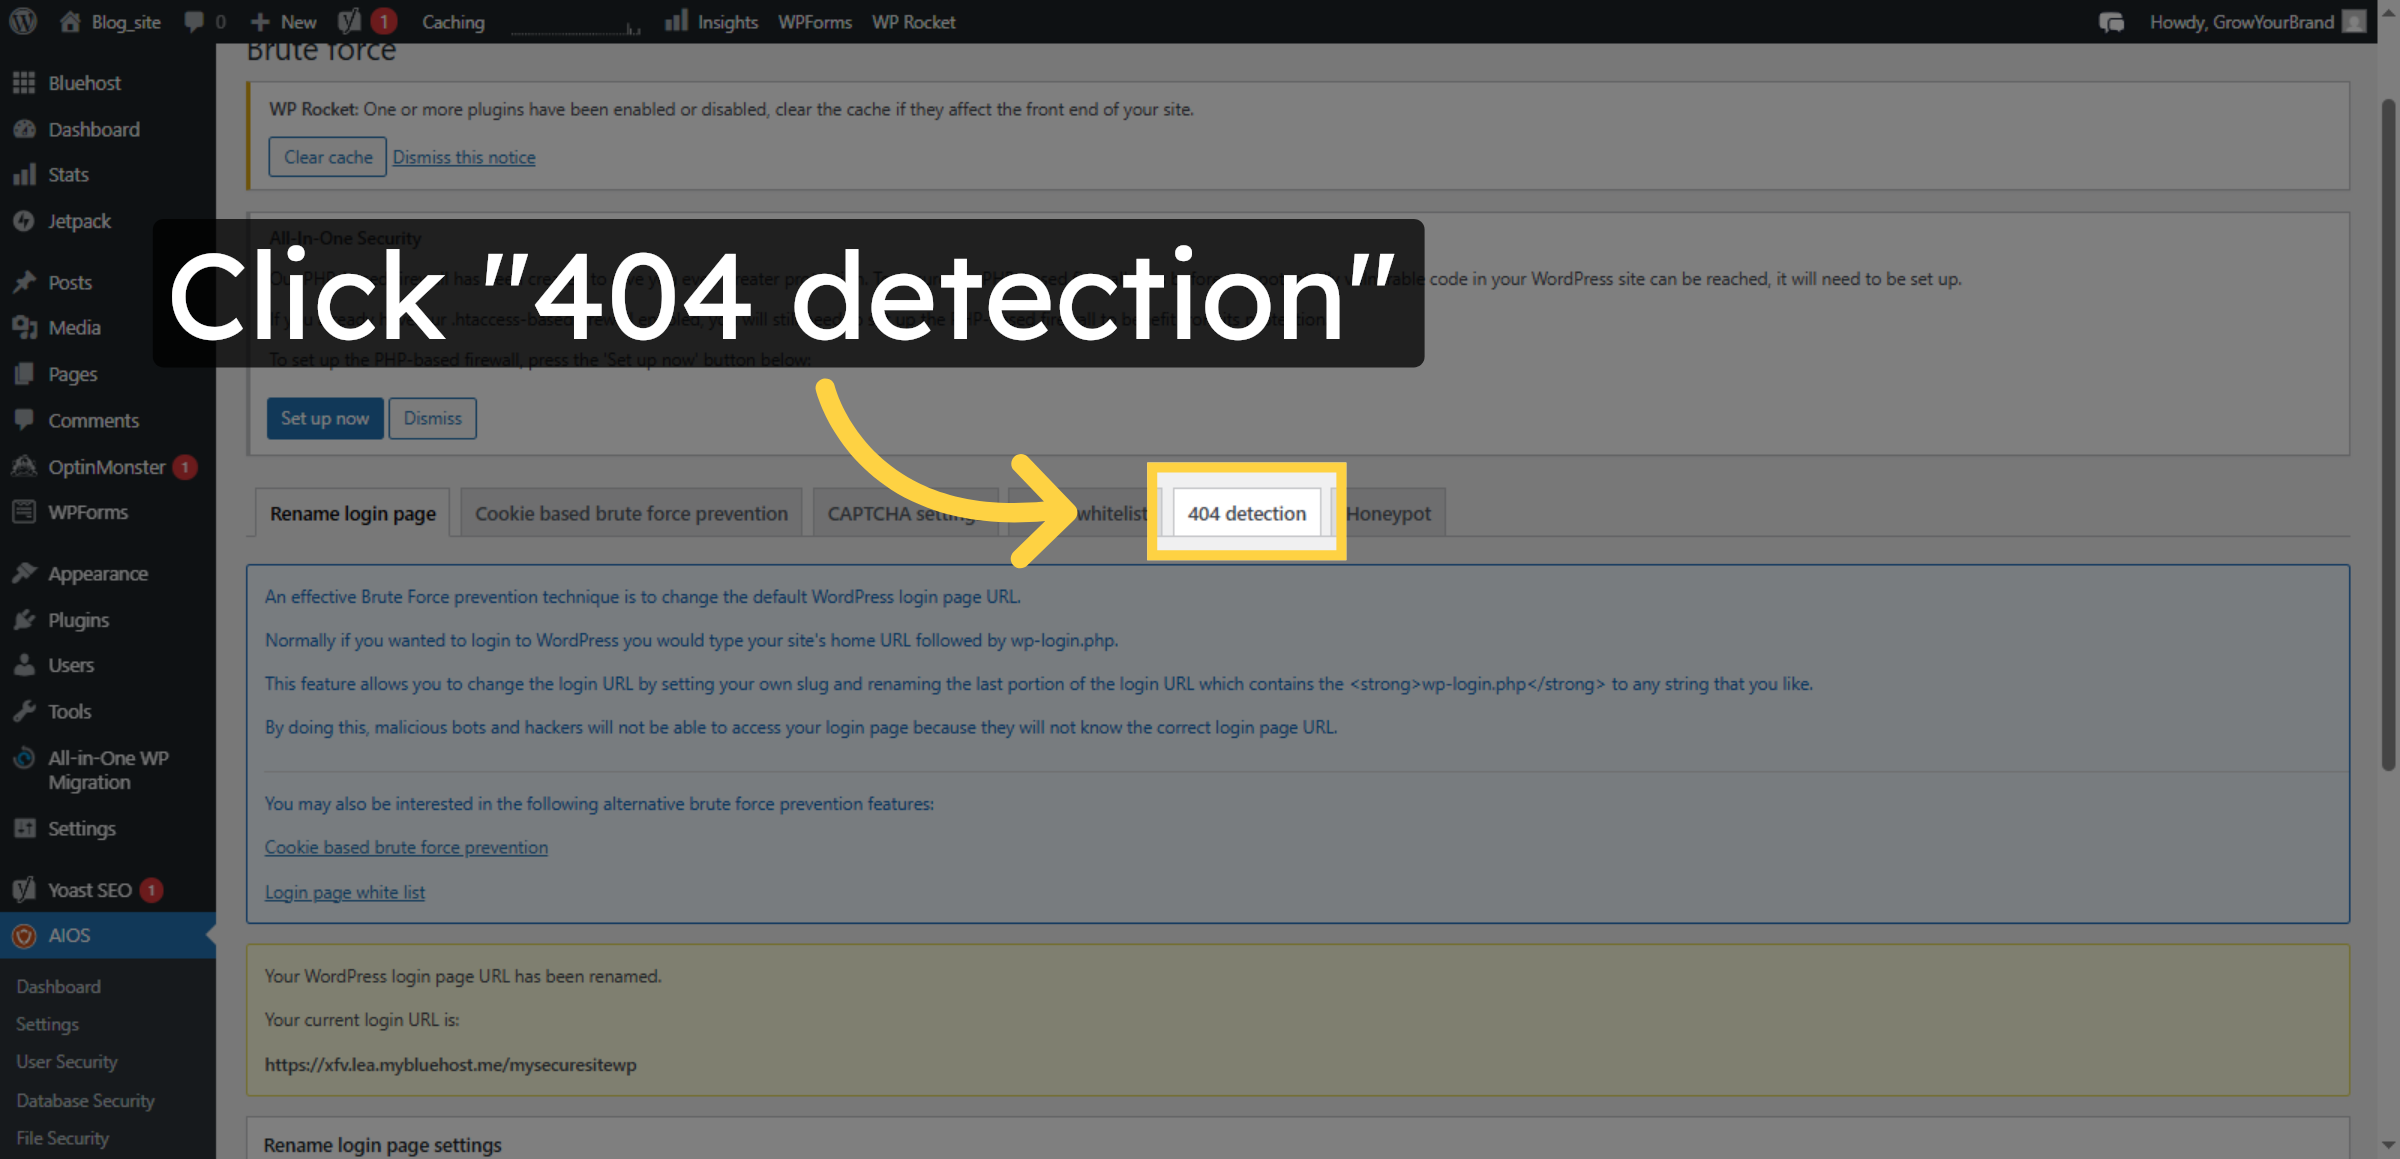Click the Clear cache button
Viewport: 2400px width, 1159px height.
tap(327, 156)
